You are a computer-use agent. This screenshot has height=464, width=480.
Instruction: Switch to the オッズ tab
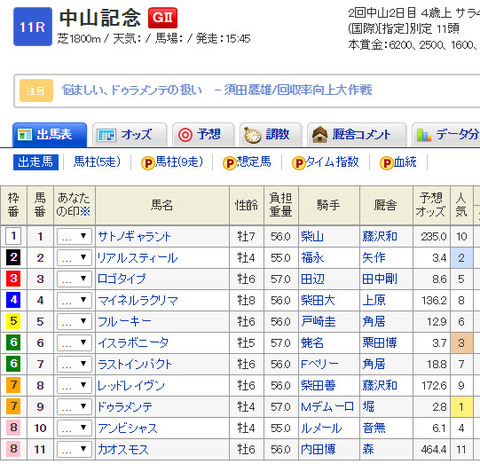[130, 135]
